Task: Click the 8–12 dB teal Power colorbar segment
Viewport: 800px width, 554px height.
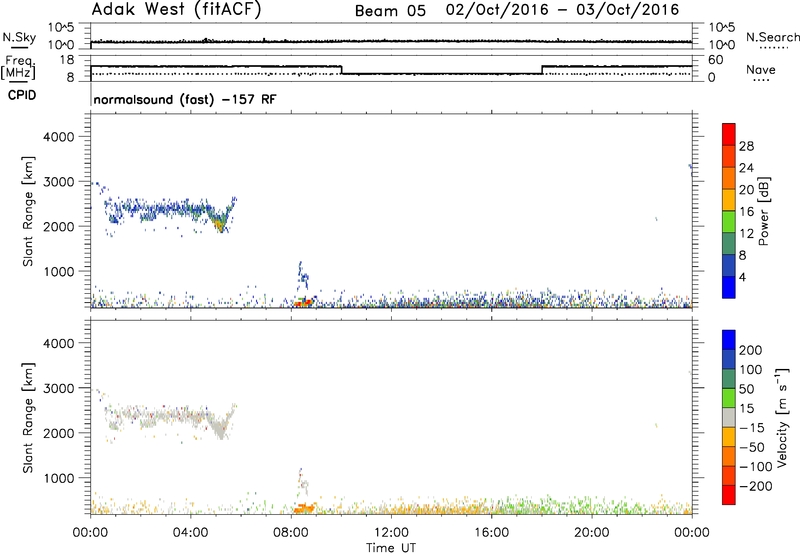Action: click(x=729, y=243)
